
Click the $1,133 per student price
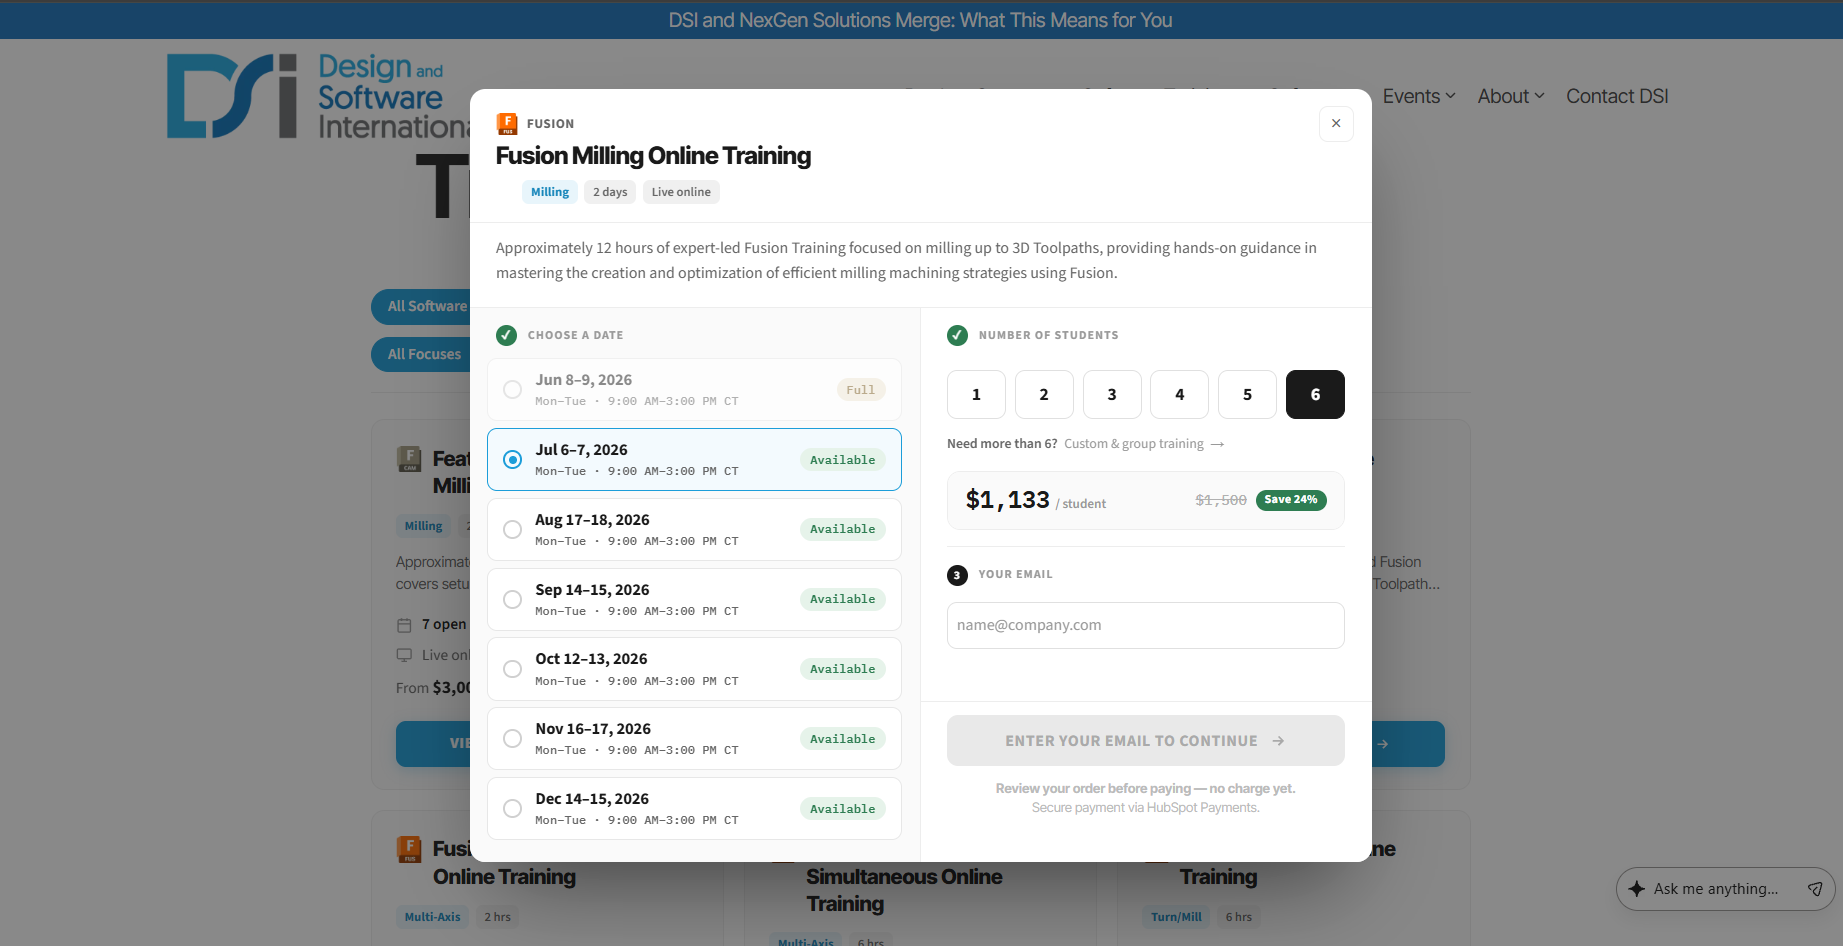coord(1036,500)
